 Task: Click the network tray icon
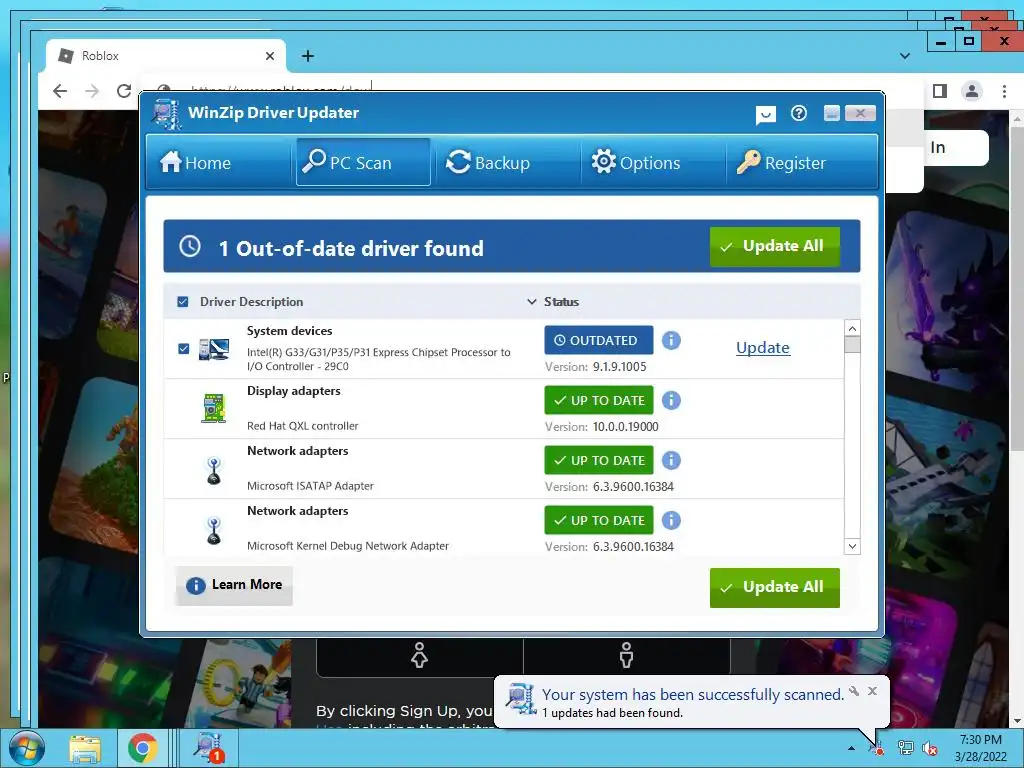(x=906, y=748)
